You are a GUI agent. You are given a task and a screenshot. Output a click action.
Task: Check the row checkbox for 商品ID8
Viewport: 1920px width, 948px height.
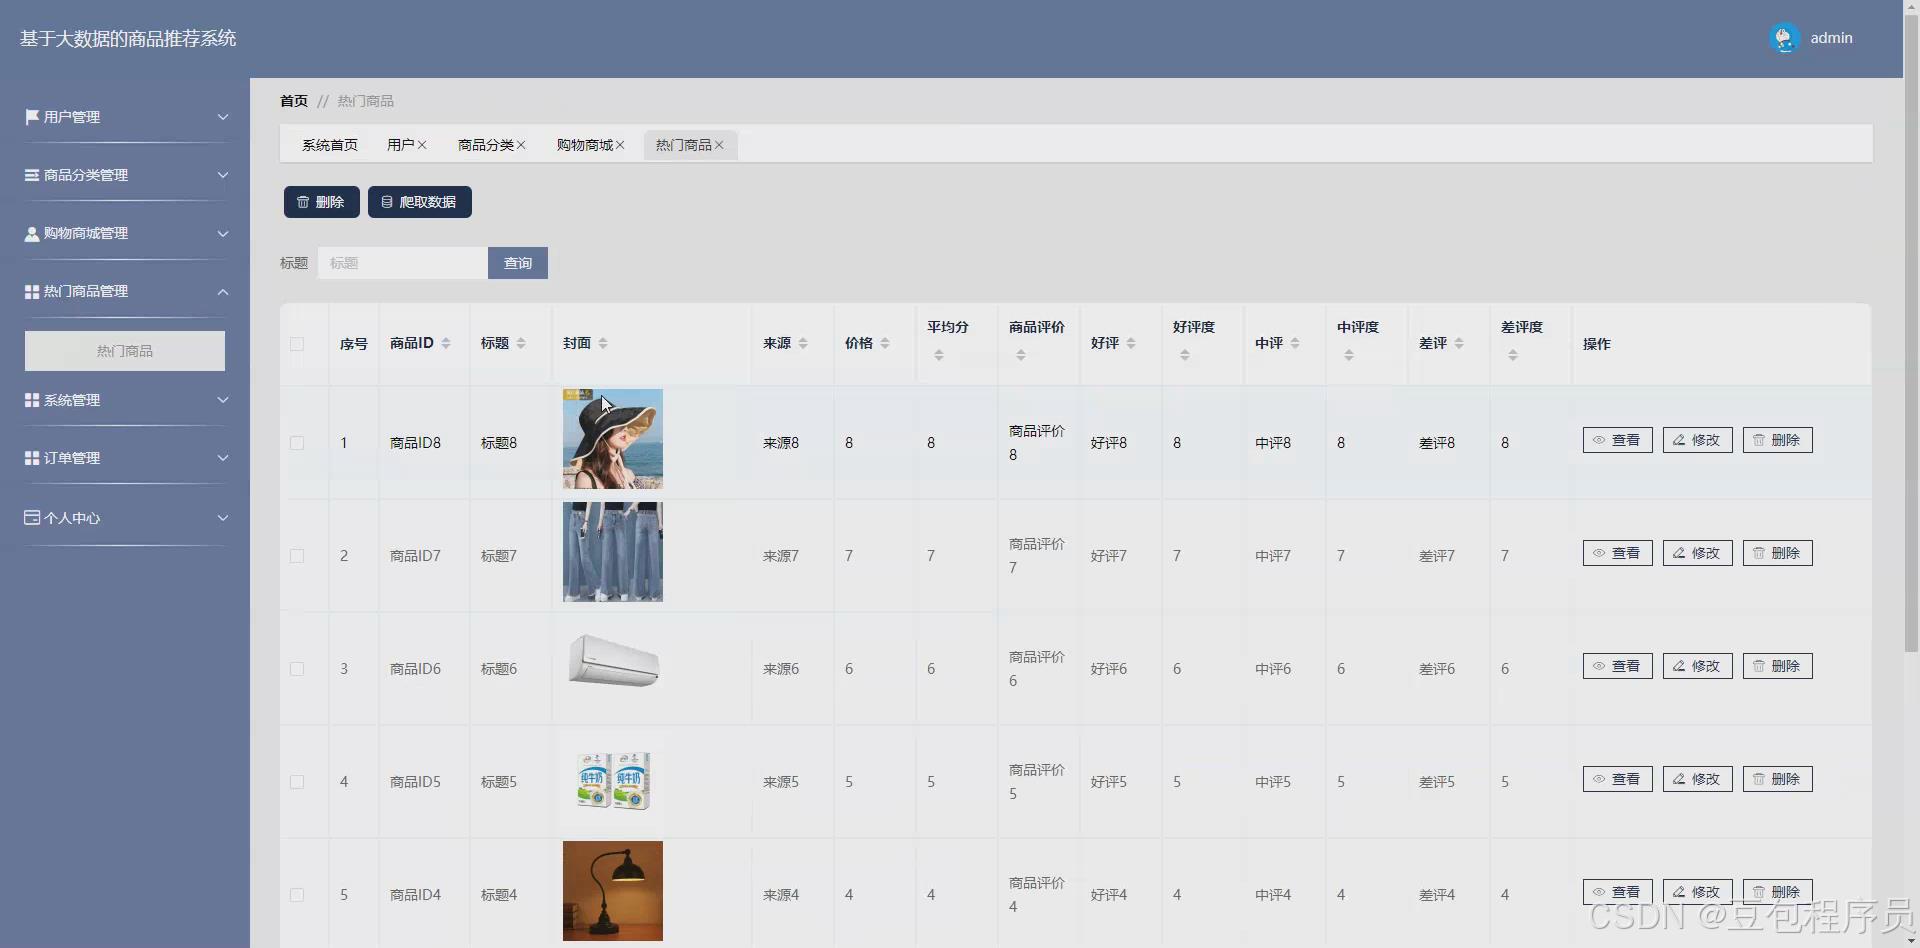click(297, 443)
